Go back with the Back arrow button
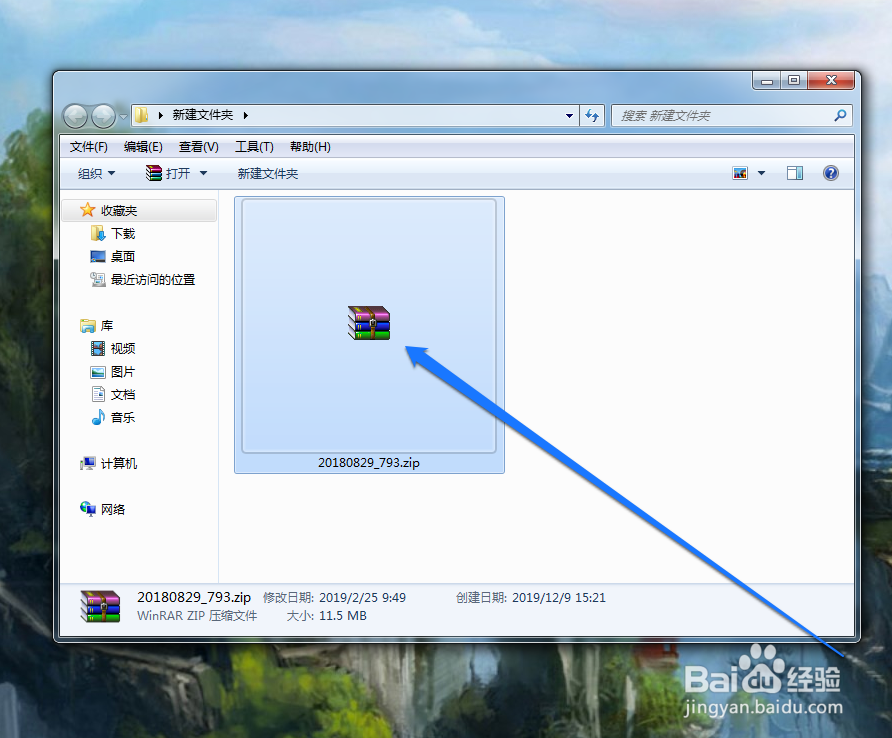Screen dimensions: 892x738 tap(75, 116)
